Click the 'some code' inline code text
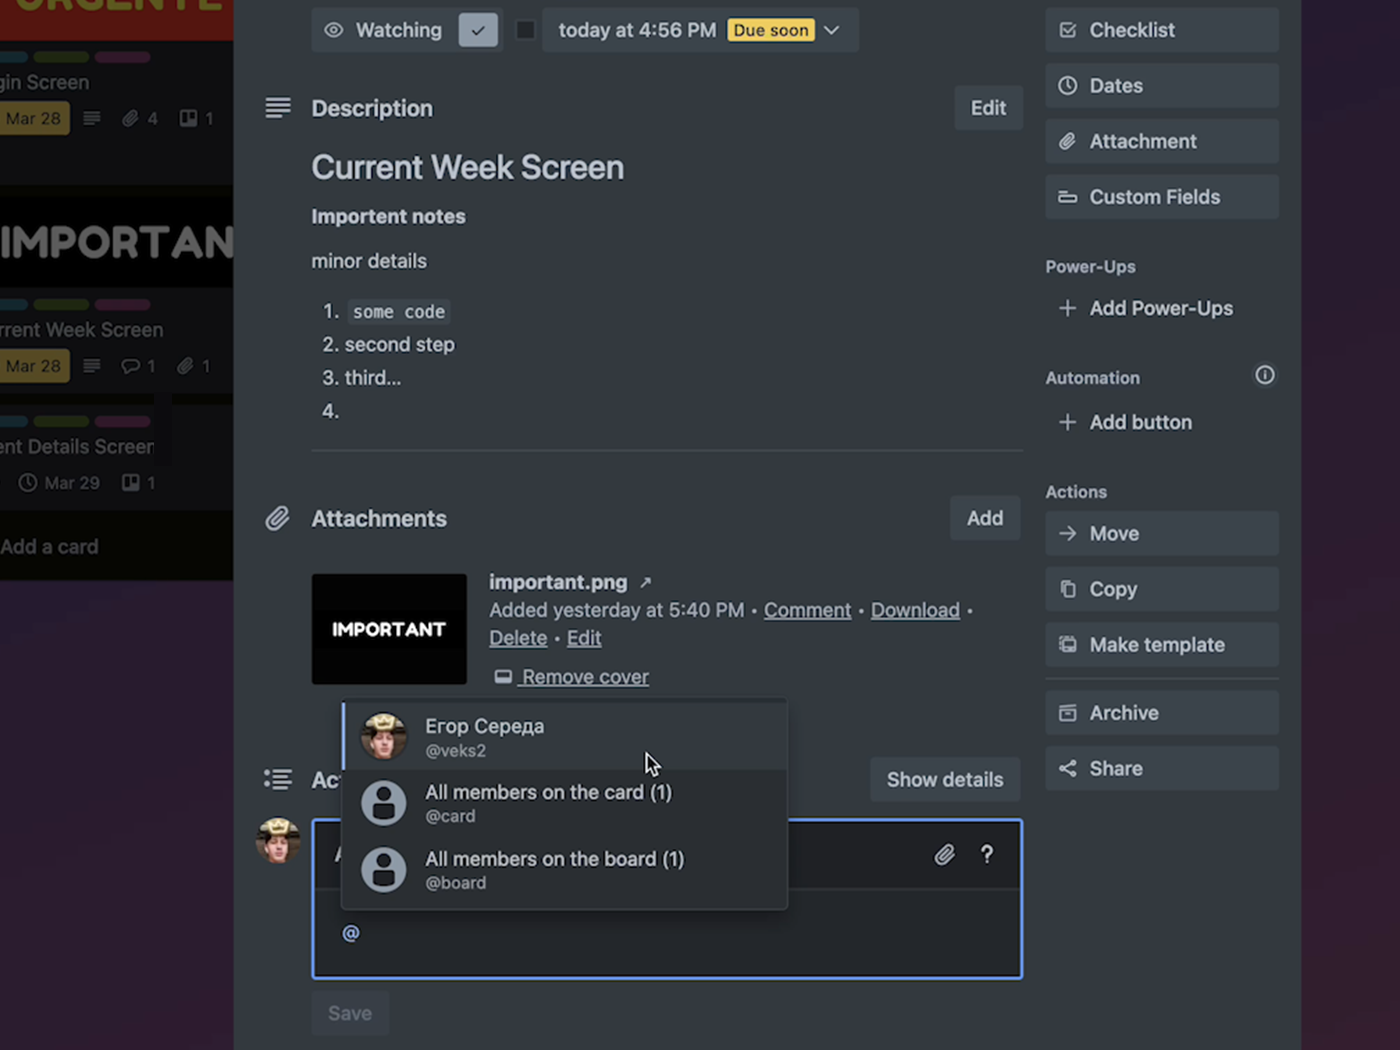Screen dimensions: 1400x1050 pos(399,312)
